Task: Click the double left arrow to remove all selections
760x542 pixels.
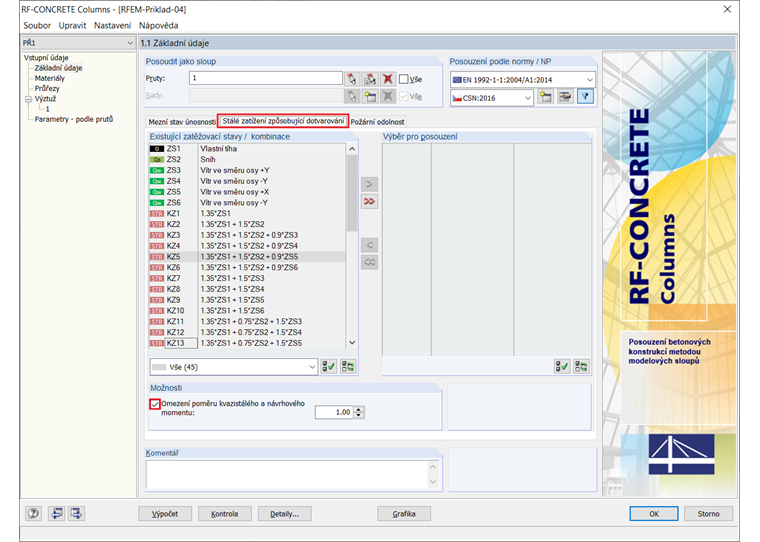Action: pyautogui.click(x=369, y=262)
